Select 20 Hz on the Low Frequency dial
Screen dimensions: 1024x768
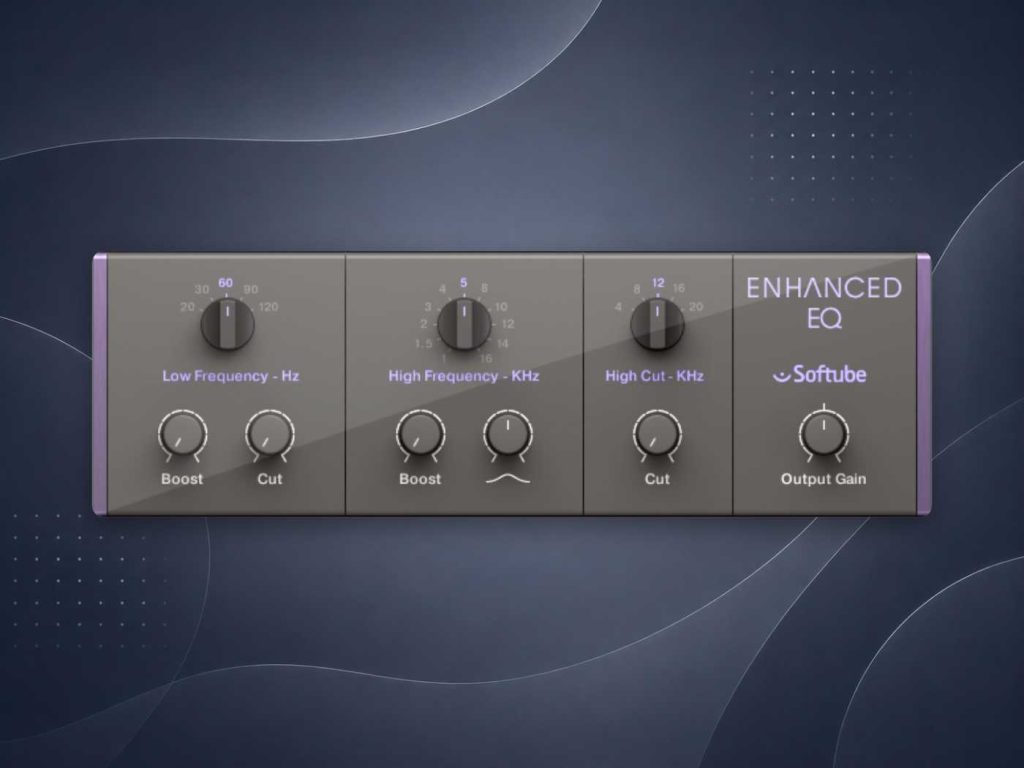187,307
